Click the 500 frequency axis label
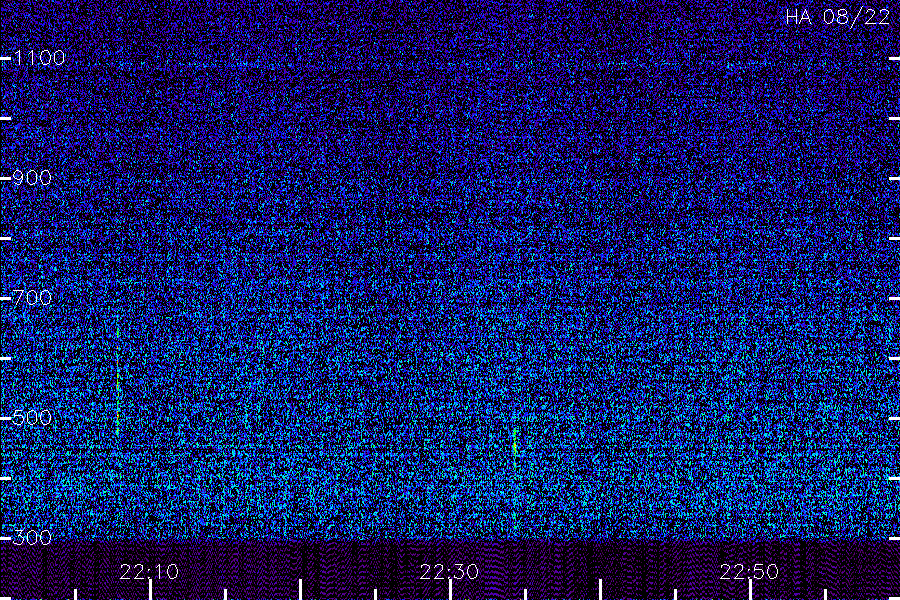 click(32, 418)
